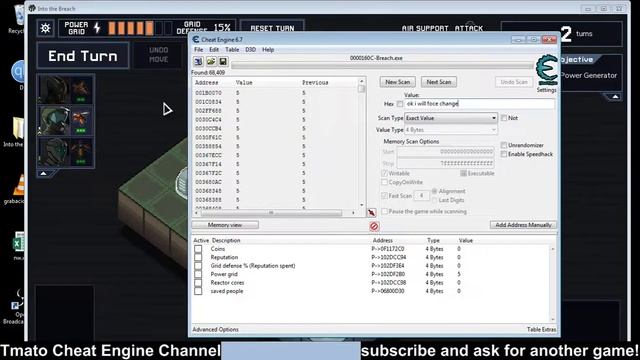The width and height of the screenshot is (640, 360).
Task: Click the Undo Move game button
Action: (159, 55)
